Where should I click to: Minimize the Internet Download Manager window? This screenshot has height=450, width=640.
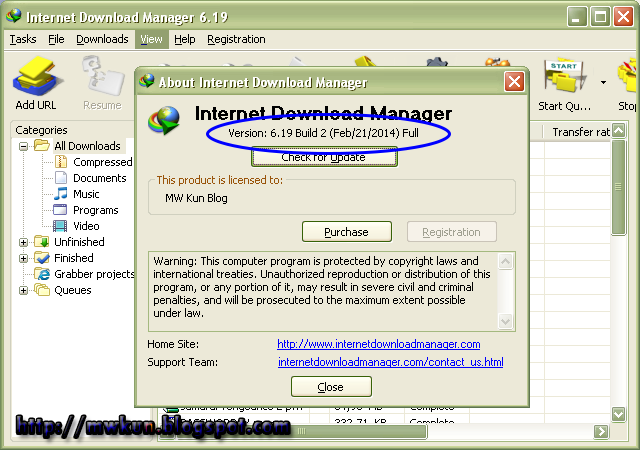pos(576,17)
